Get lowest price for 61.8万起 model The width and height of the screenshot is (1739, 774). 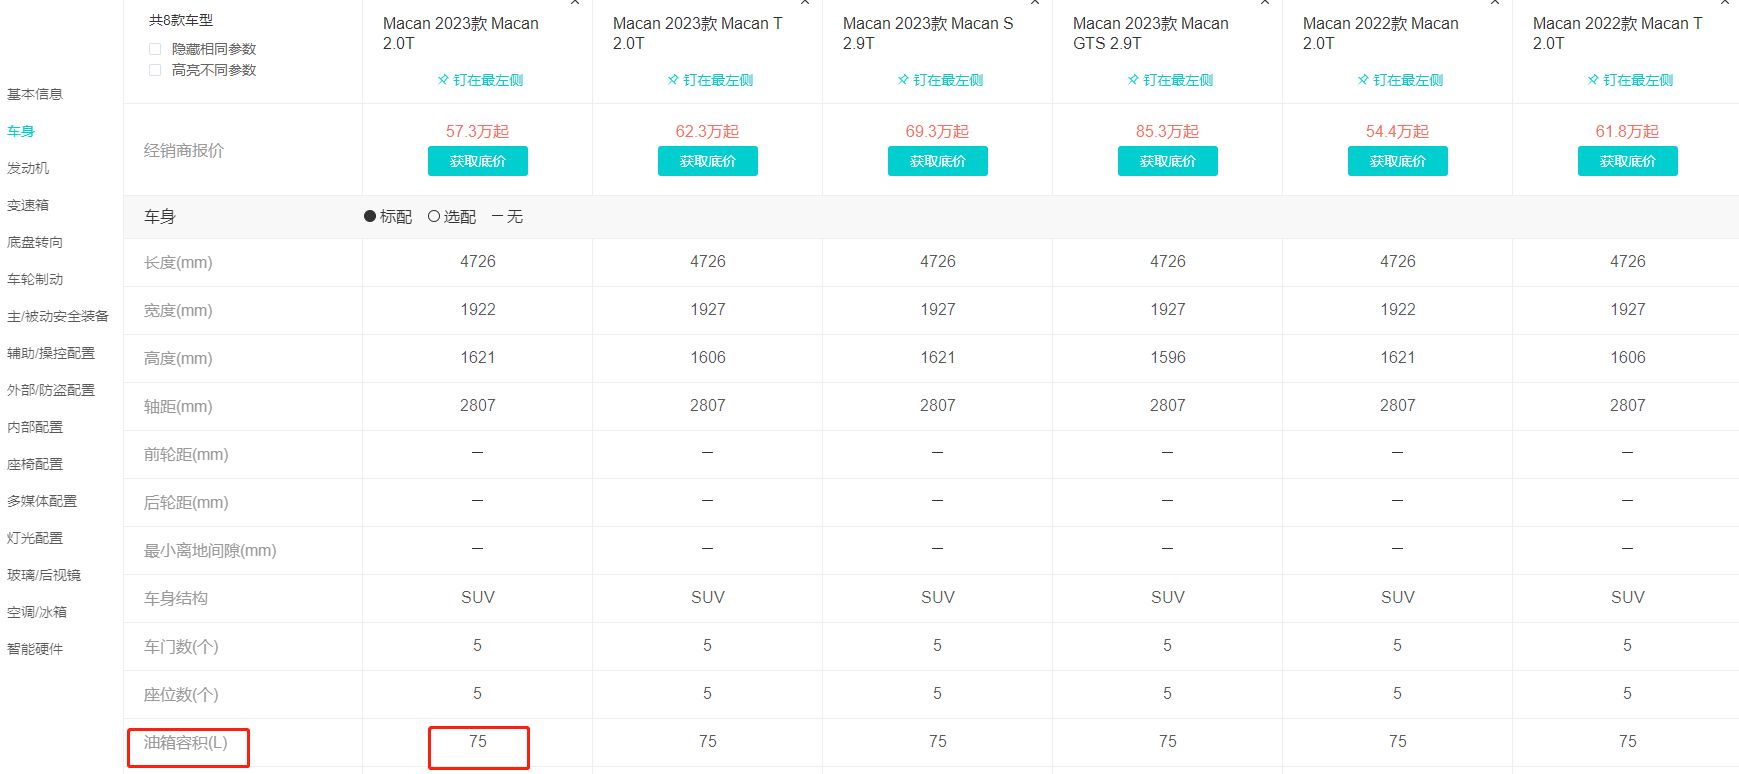click(1628, 161)
